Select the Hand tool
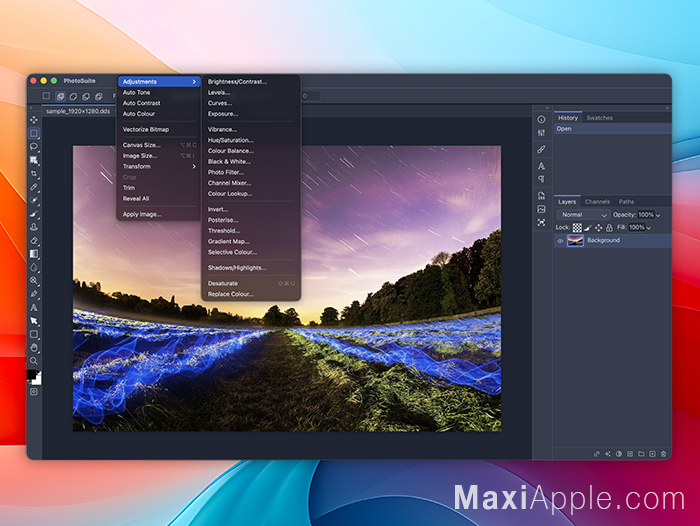The width and height of the screenshot is (700, 526). [x=34, y=348]
